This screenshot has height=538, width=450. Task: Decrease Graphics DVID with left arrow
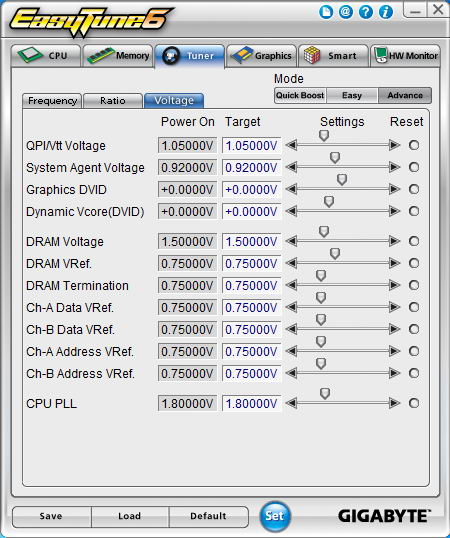[292, 189]
